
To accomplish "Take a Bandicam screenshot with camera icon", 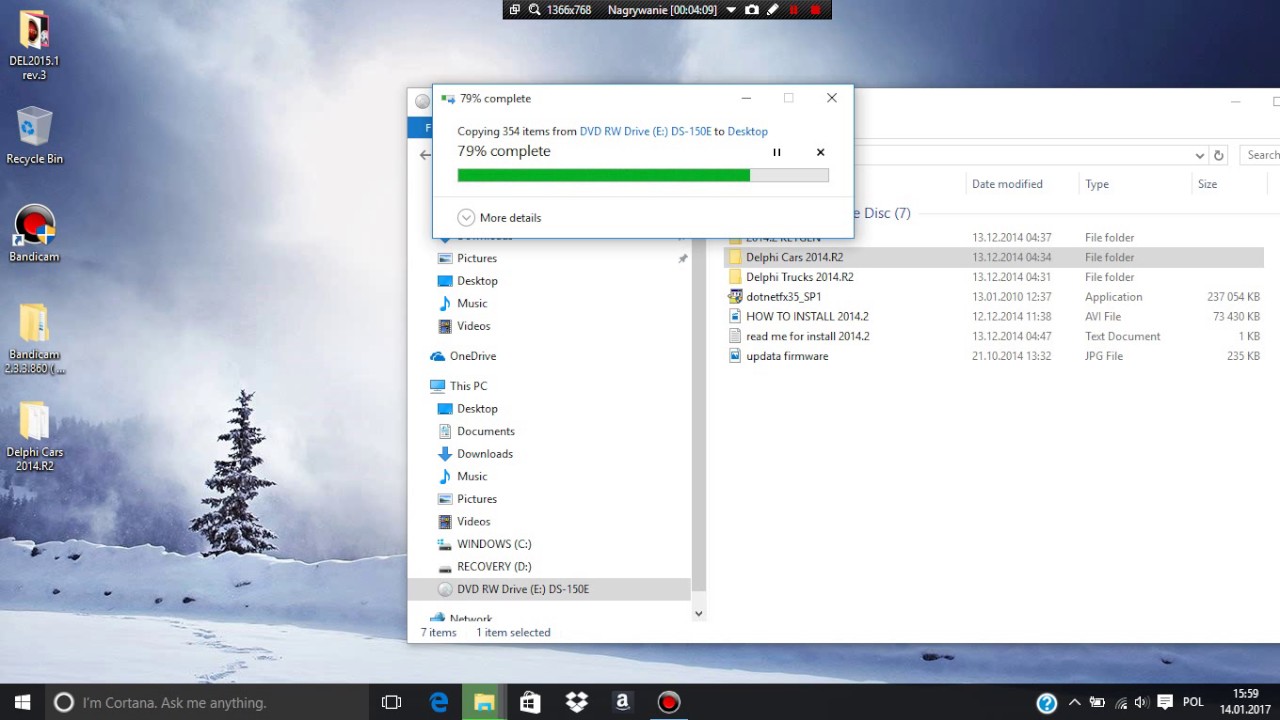I will pos(752,9).
